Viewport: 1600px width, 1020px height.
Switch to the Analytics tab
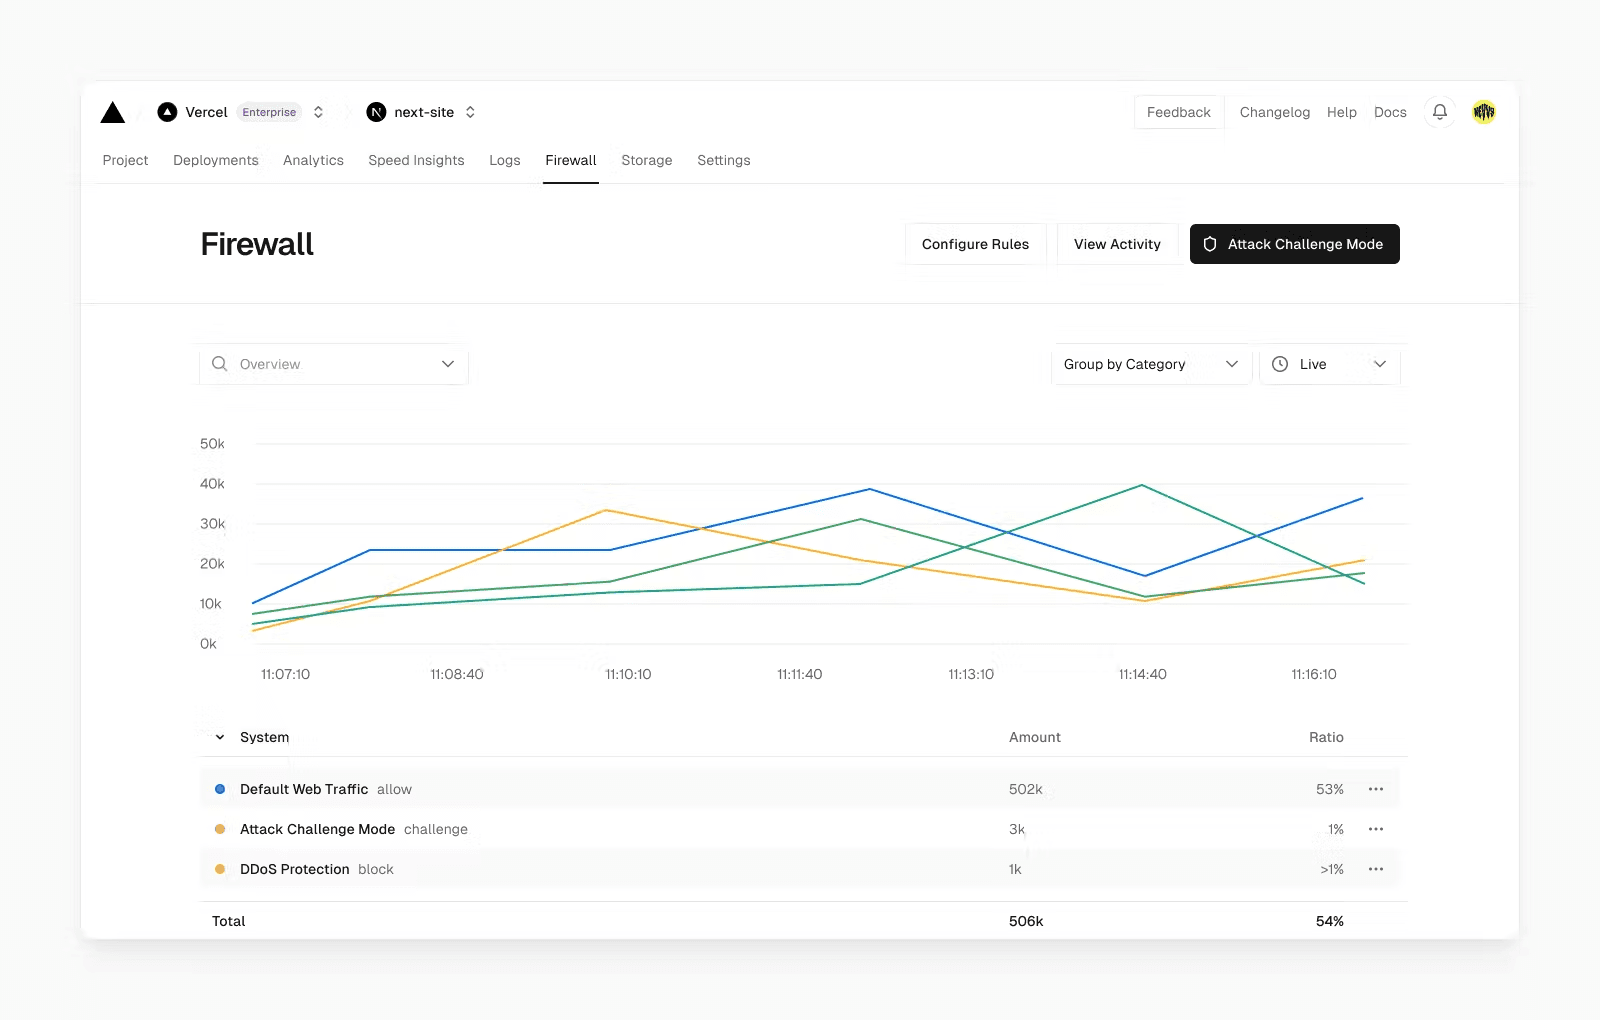(x=313, y=160)
